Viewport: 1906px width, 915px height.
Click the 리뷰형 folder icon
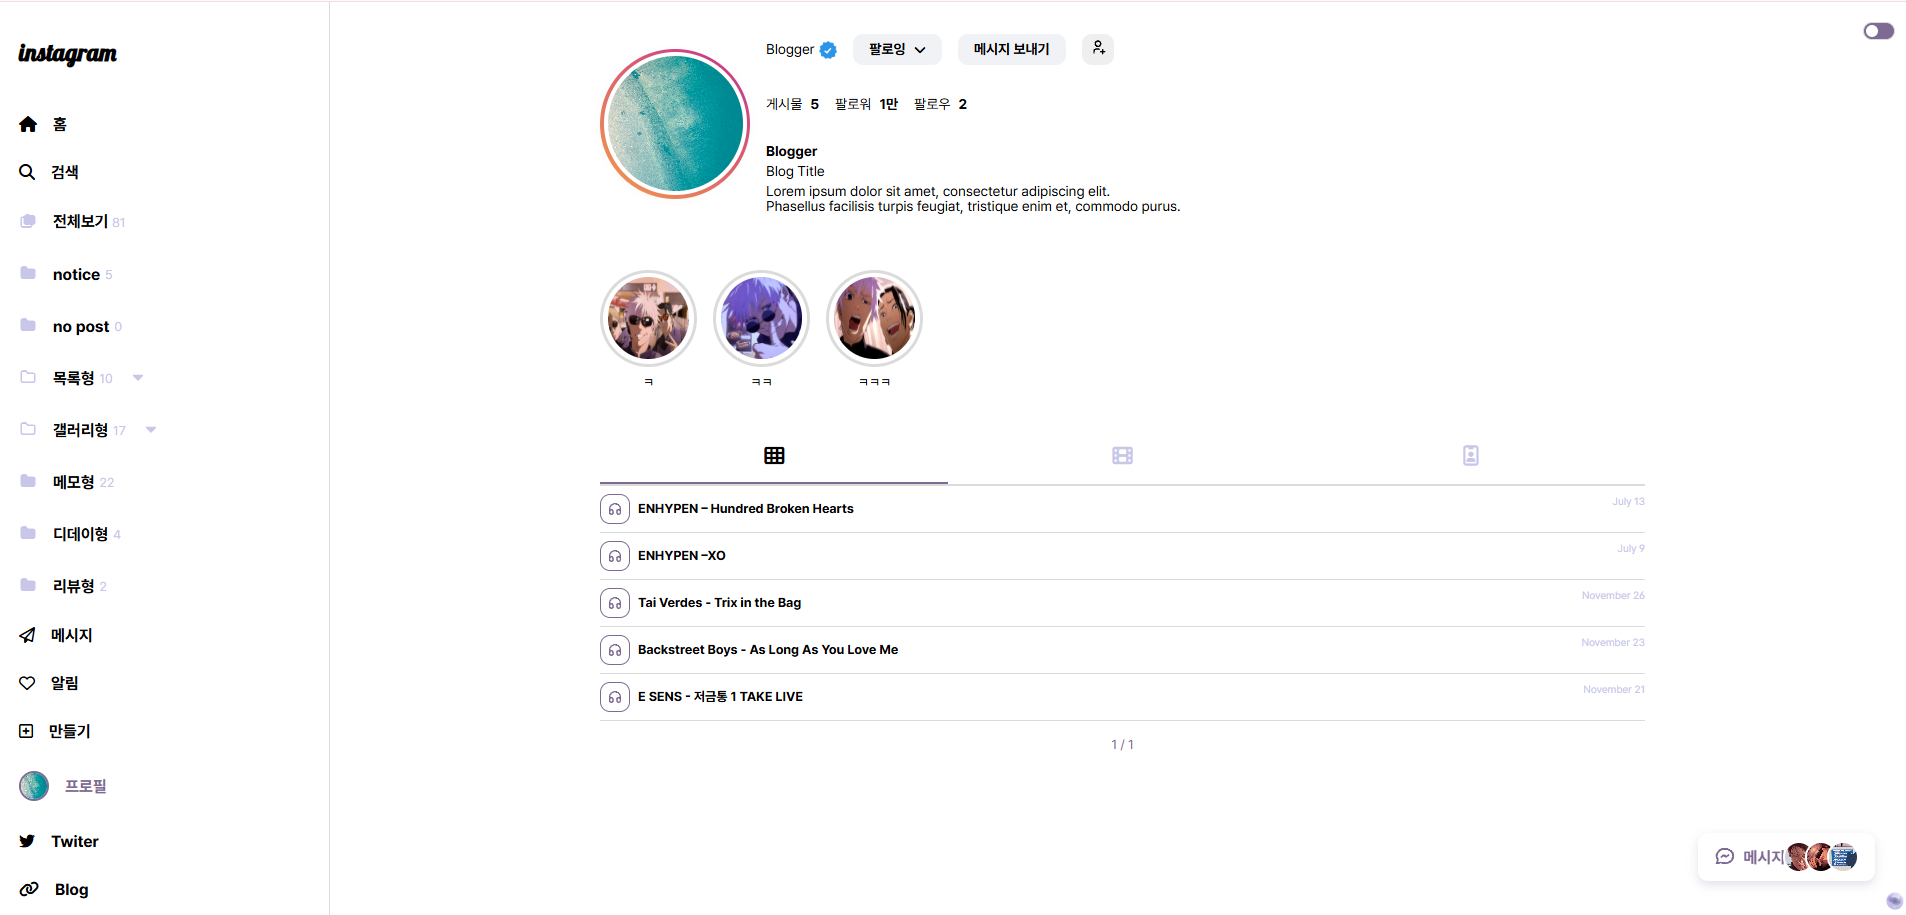pyautogui.click(x=28, y=585)
